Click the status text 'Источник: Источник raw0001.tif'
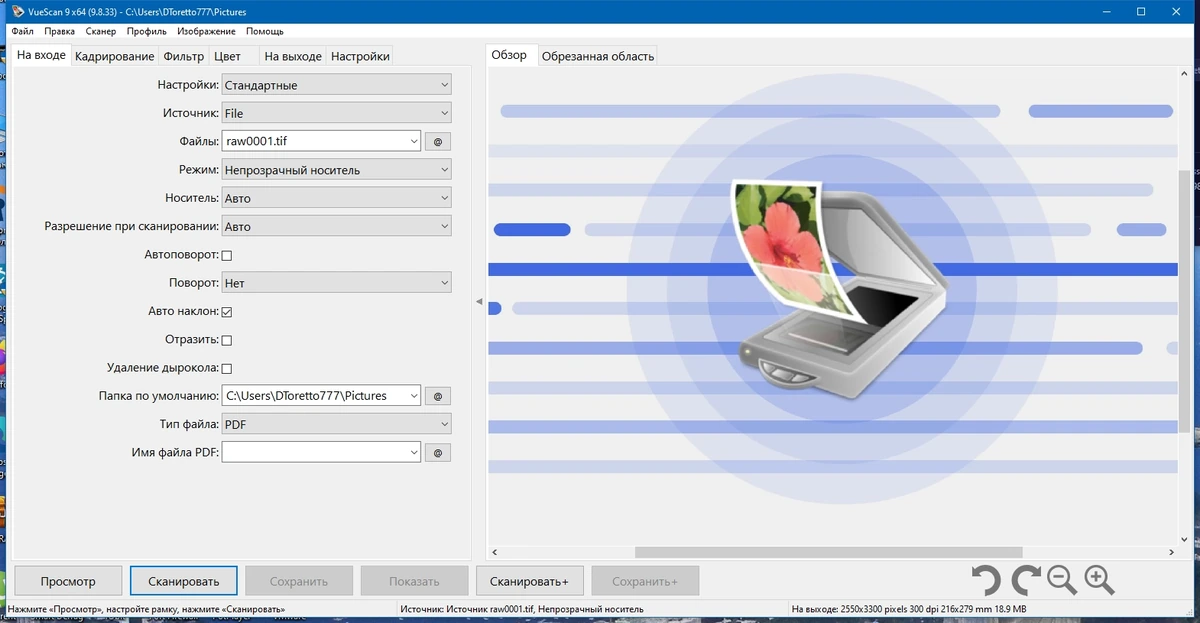The width and height of the screenshot is (1200, 623). coord(522,608)
